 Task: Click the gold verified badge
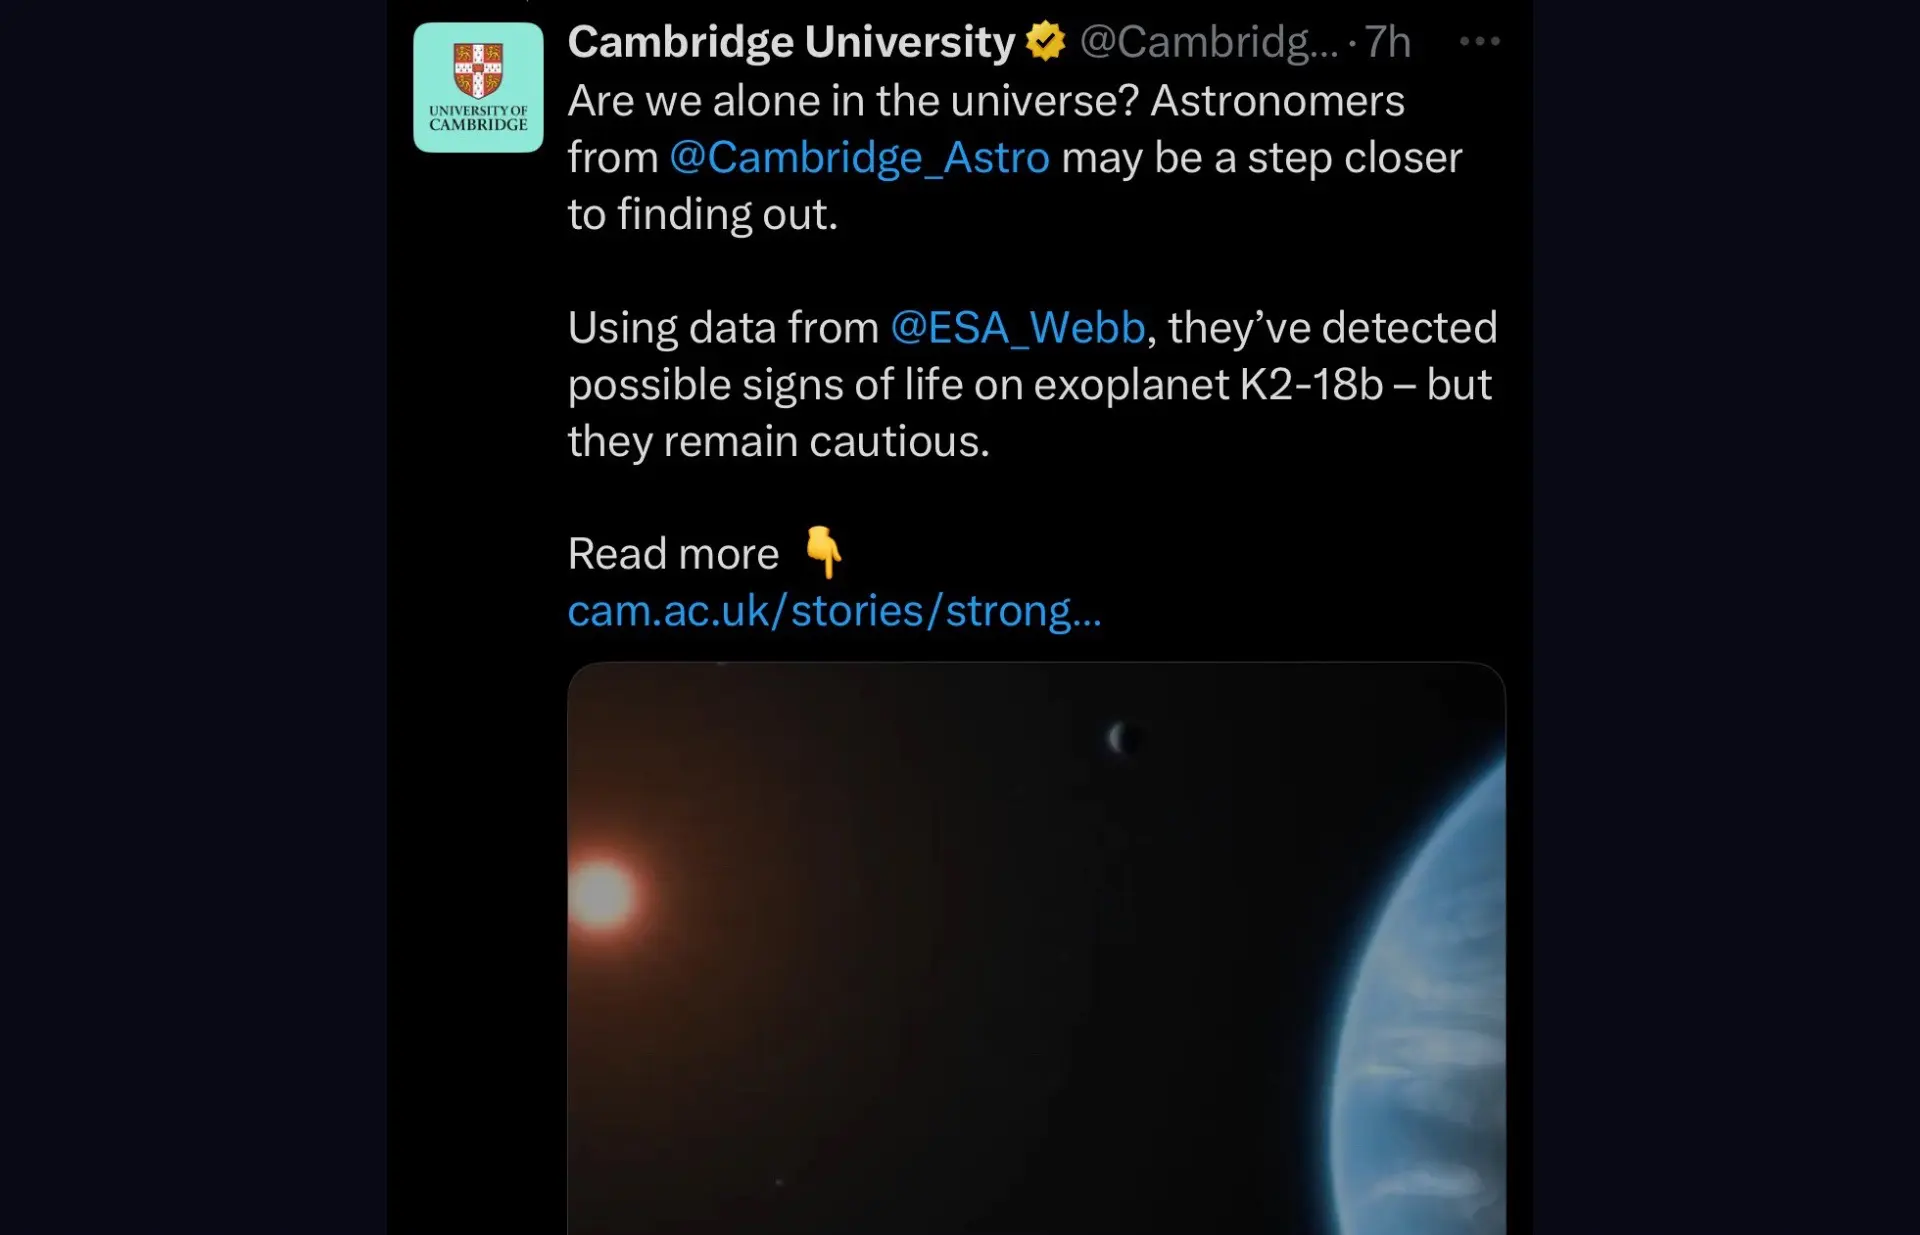1045,42
